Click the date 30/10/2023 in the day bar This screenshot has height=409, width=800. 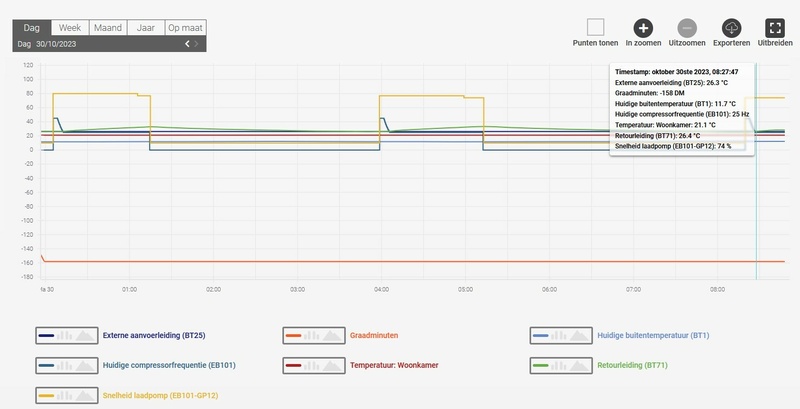click(56, 44)
